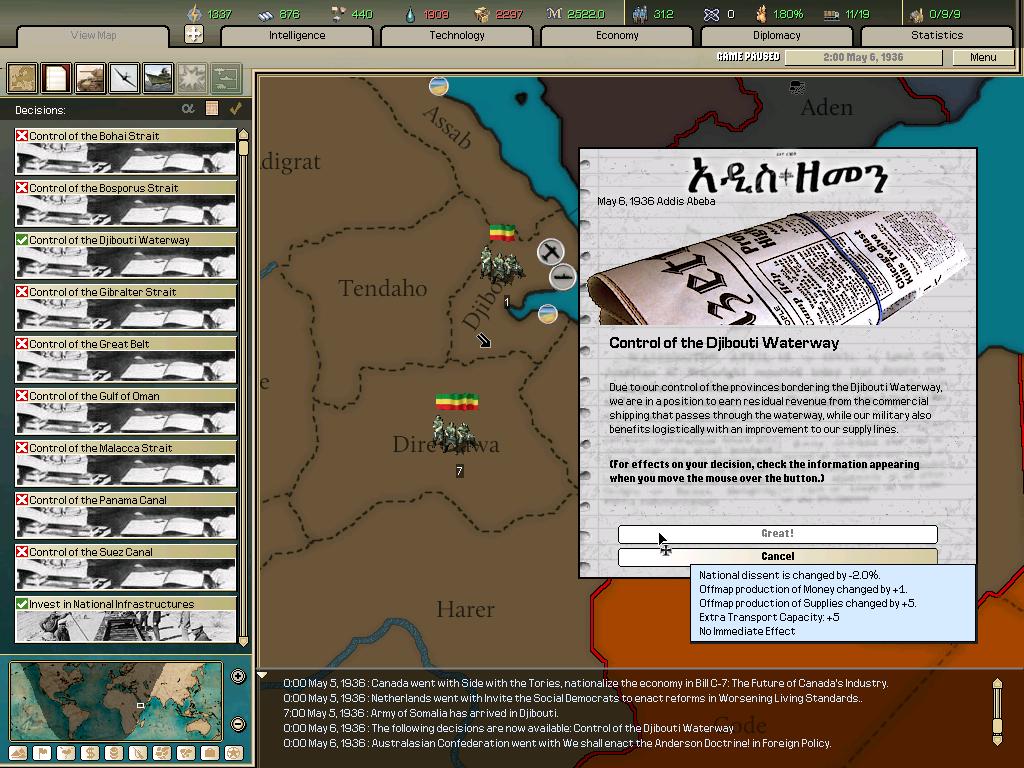Click the metal bars resource icon
1024x768 pixels.
click(x=265, y=14)
